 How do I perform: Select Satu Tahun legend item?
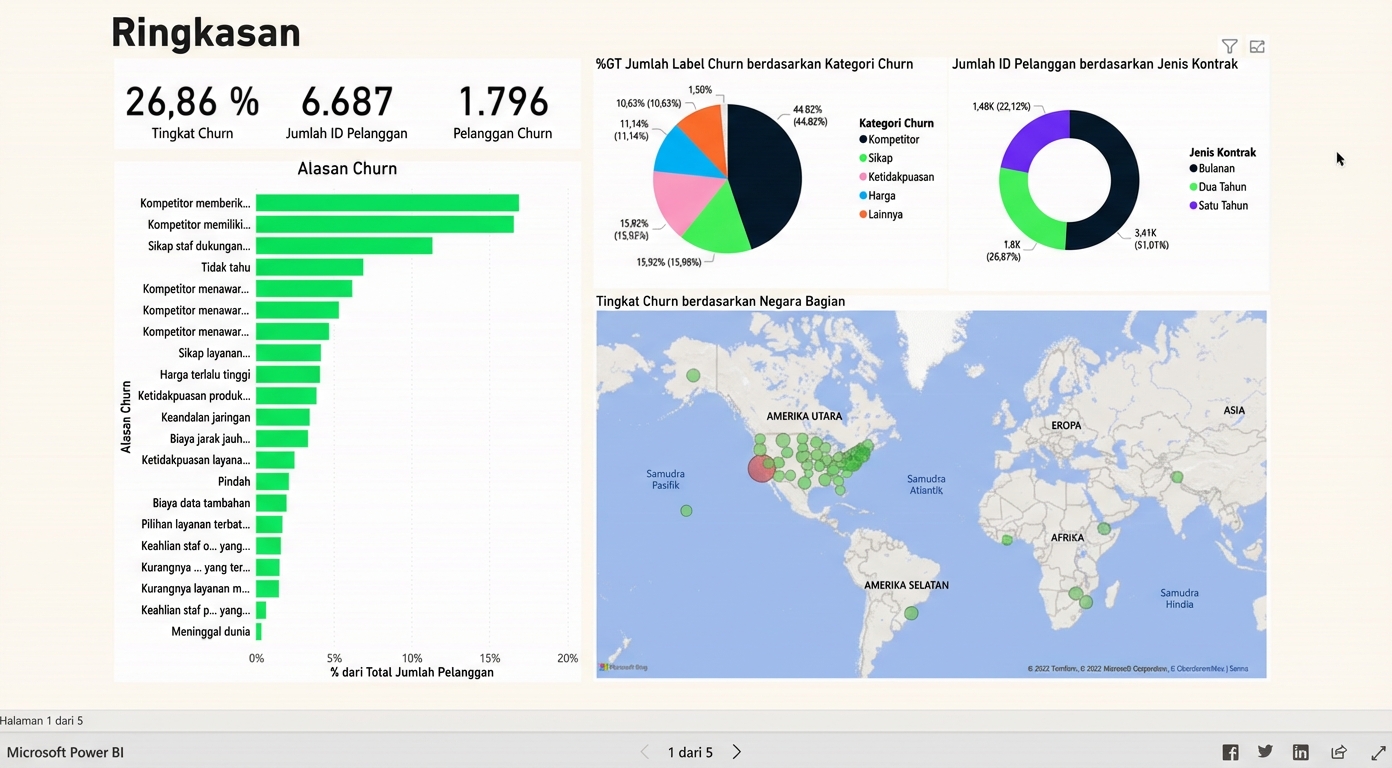pyautogui.click(x=1222, y=206)
